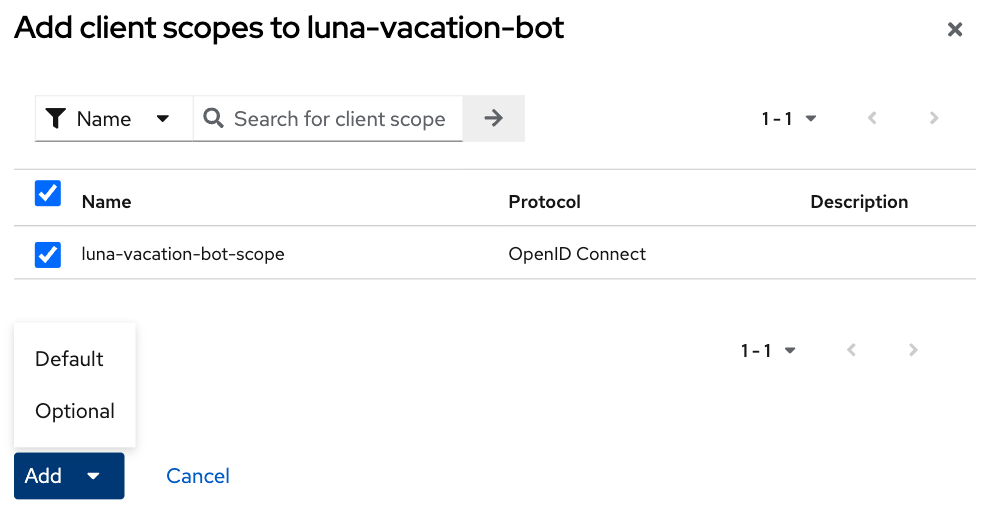Go to next page in top pagination
Image resolution: width=992 pixels, height=510 pixels.
tap(934, 118)
